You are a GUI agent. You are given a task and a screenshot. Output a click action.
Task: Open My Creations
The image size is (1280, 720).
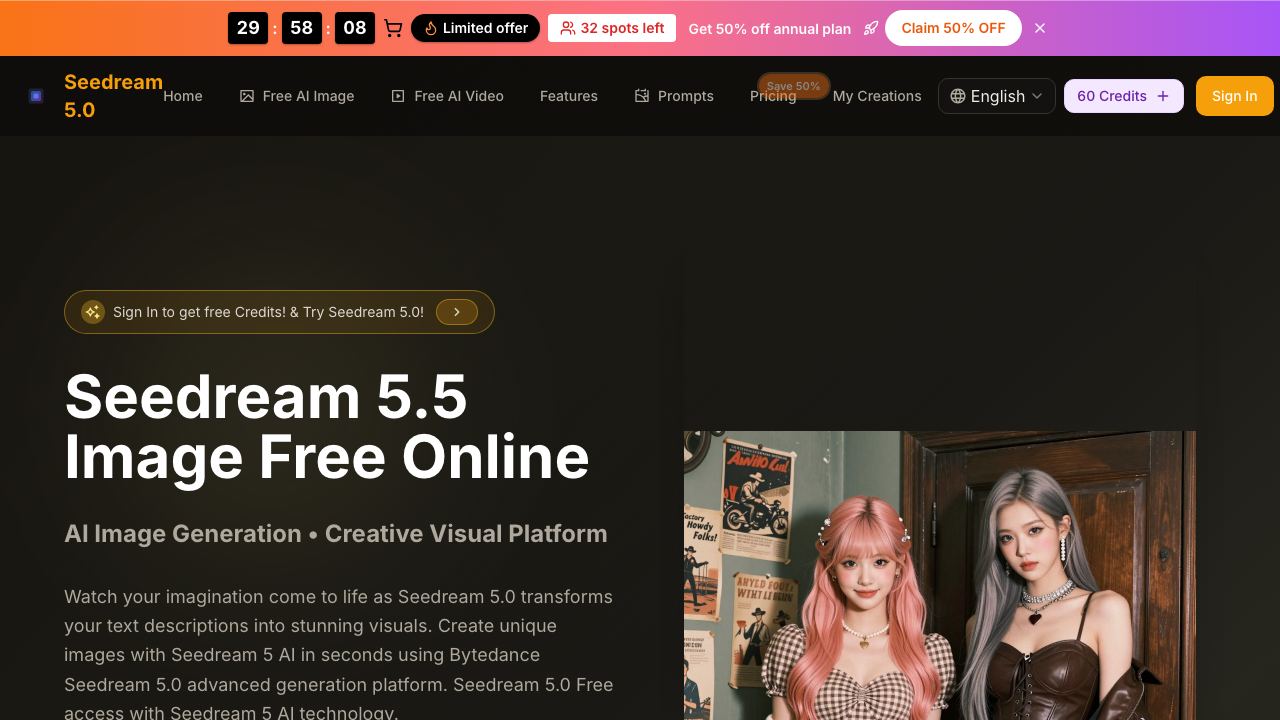(x=877, y=96)
